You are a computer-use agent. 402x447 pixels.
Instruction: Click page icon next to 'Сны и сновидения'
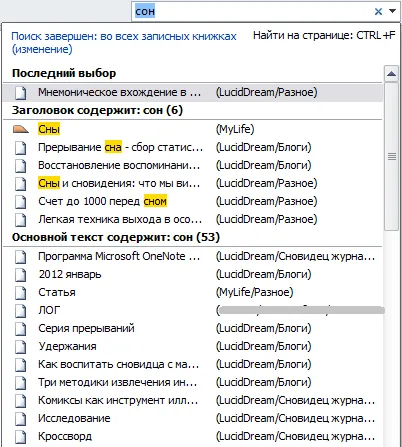pos(21,183)
